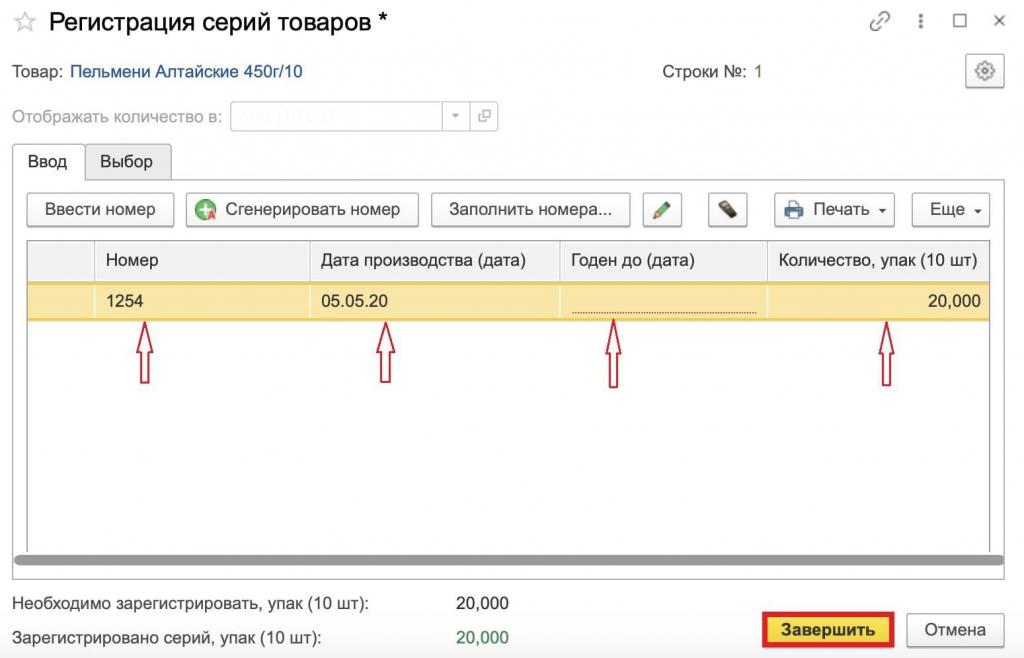This screenshot has height=658, width=1024.
Task: Click the green Зарегистрировано серий value 20,000
Action: [x=482, y=637]
